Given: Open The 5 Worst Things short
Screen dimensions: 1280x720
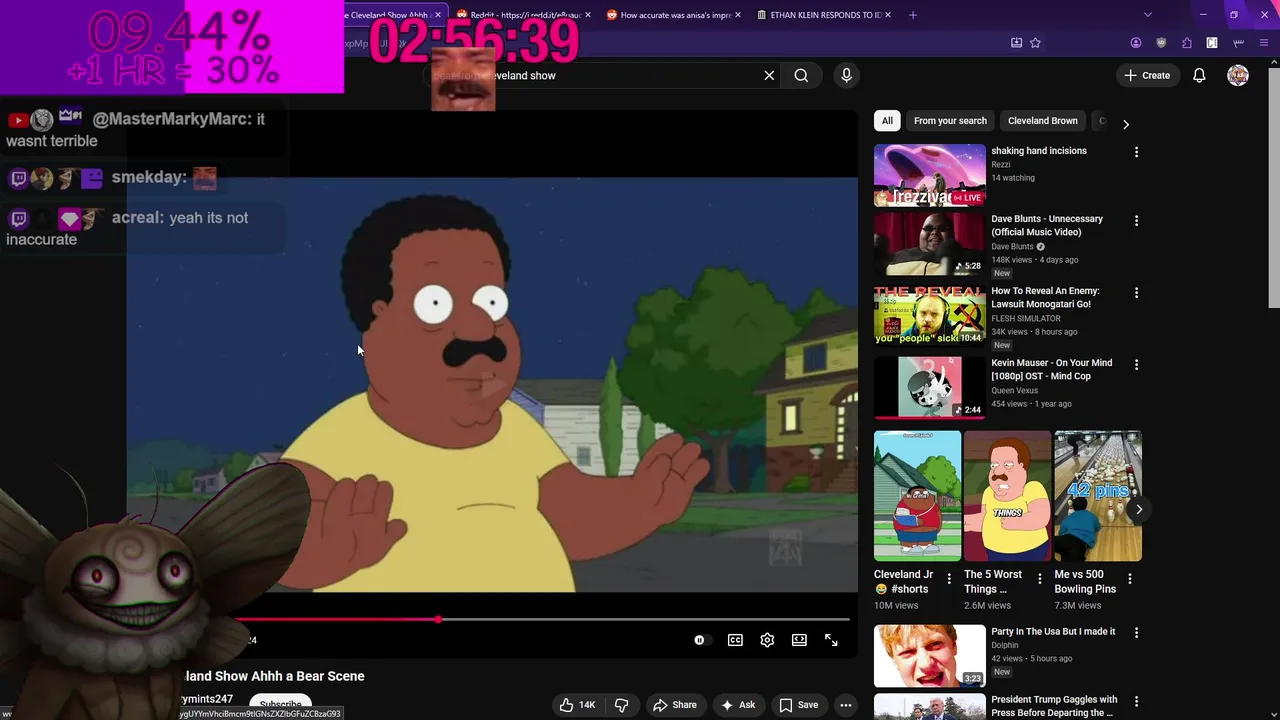Looking at the screenshot, I should pyautogui.click(x=1007, y=496).
